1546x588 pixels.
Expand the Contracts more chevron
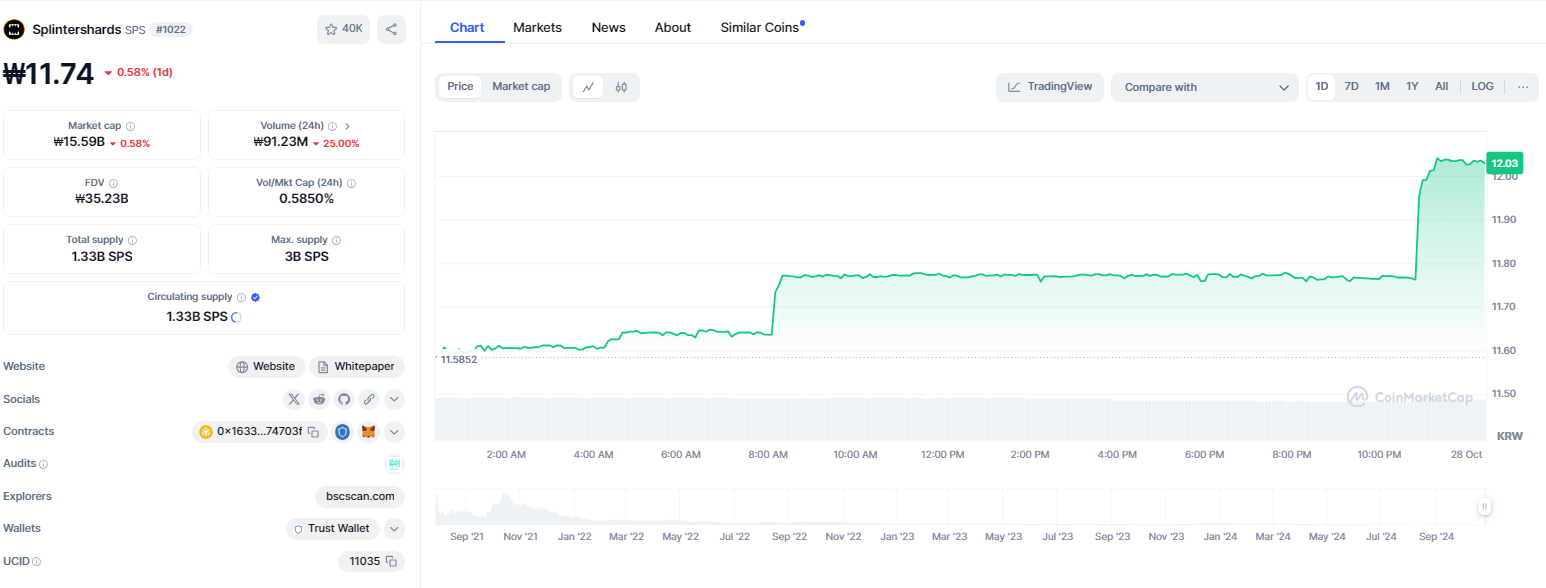pos(394,432)
